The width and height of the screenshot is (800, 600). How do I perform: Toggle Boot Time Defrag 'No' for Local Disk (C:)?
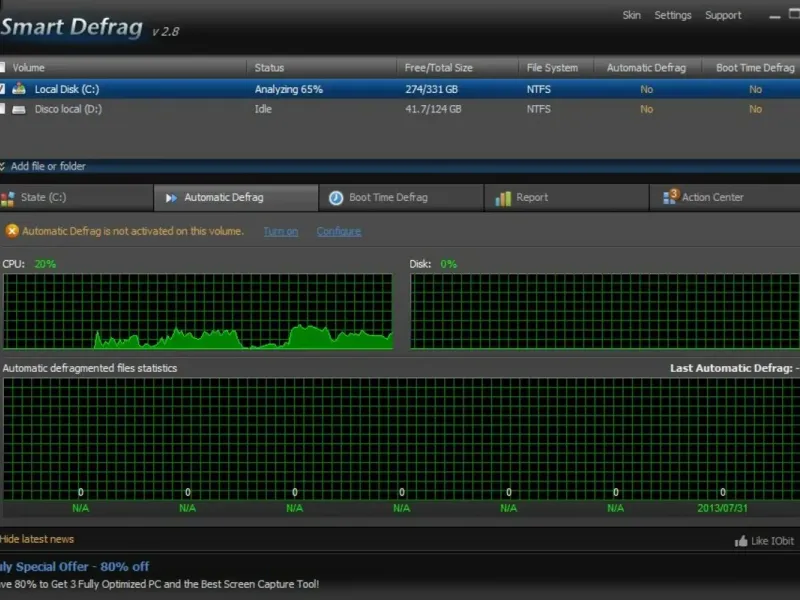coord(755,89)
